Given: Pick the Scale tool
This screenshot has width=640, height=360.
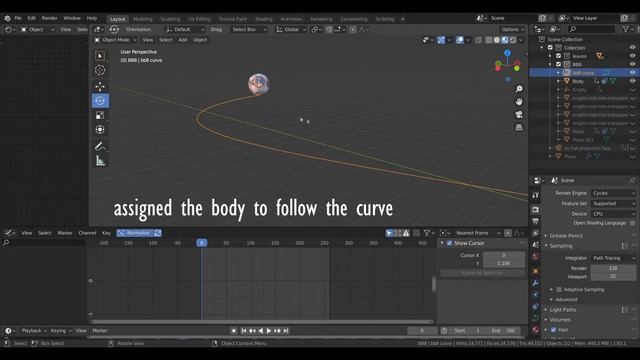Looking at the screenshot, I should [100, 116].
